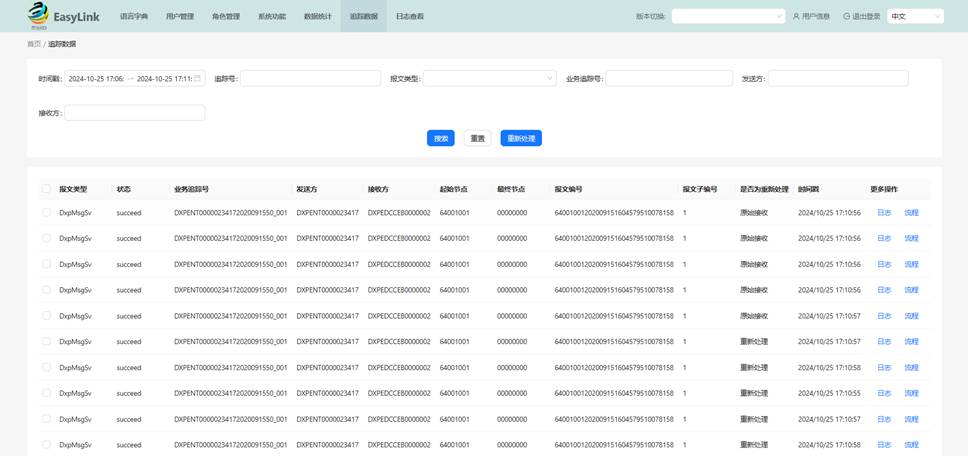Go to the 用户管理 menu
Image resolution: width=968 pixels, height=456 pixels.
pos(179,17)
